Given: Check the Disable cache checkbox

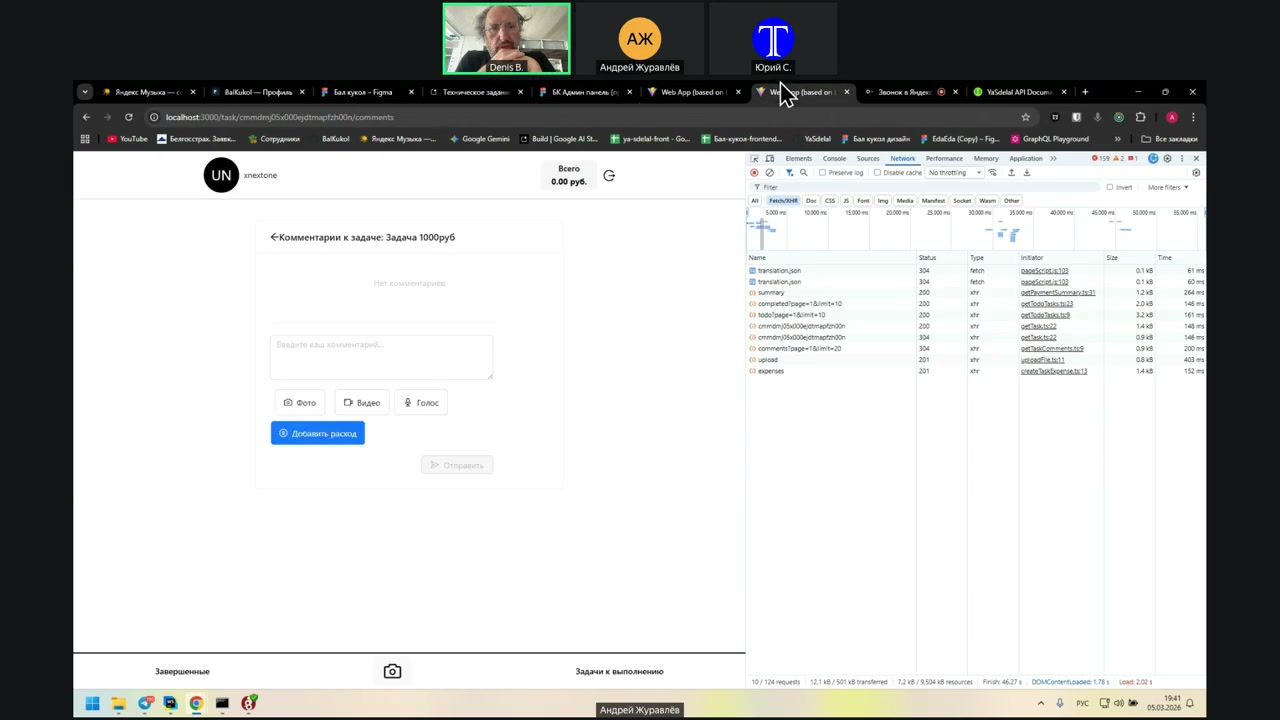Looking at the screenshot, I should (x=878, y=173).
